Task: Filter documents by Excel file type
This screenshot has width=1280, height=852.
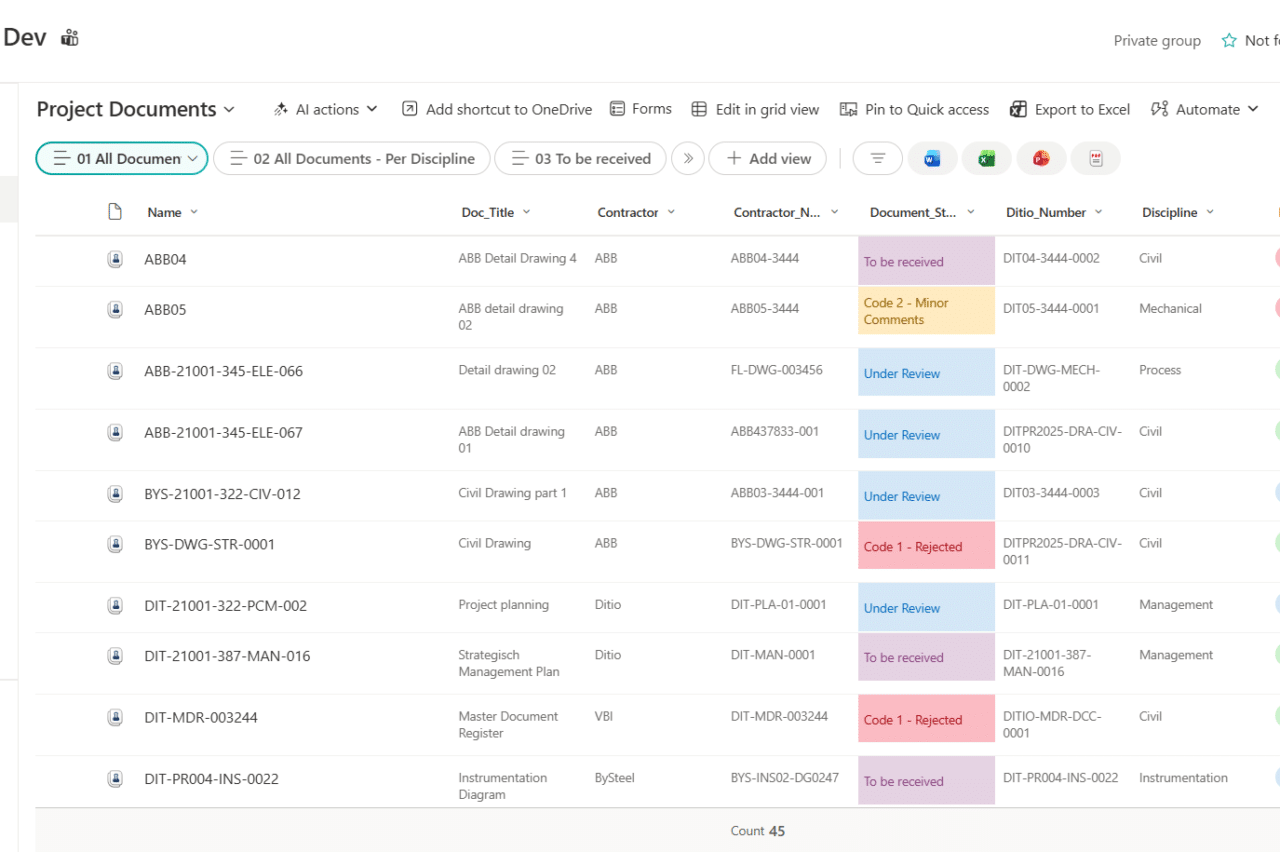Action: click(x=986, y=158)
